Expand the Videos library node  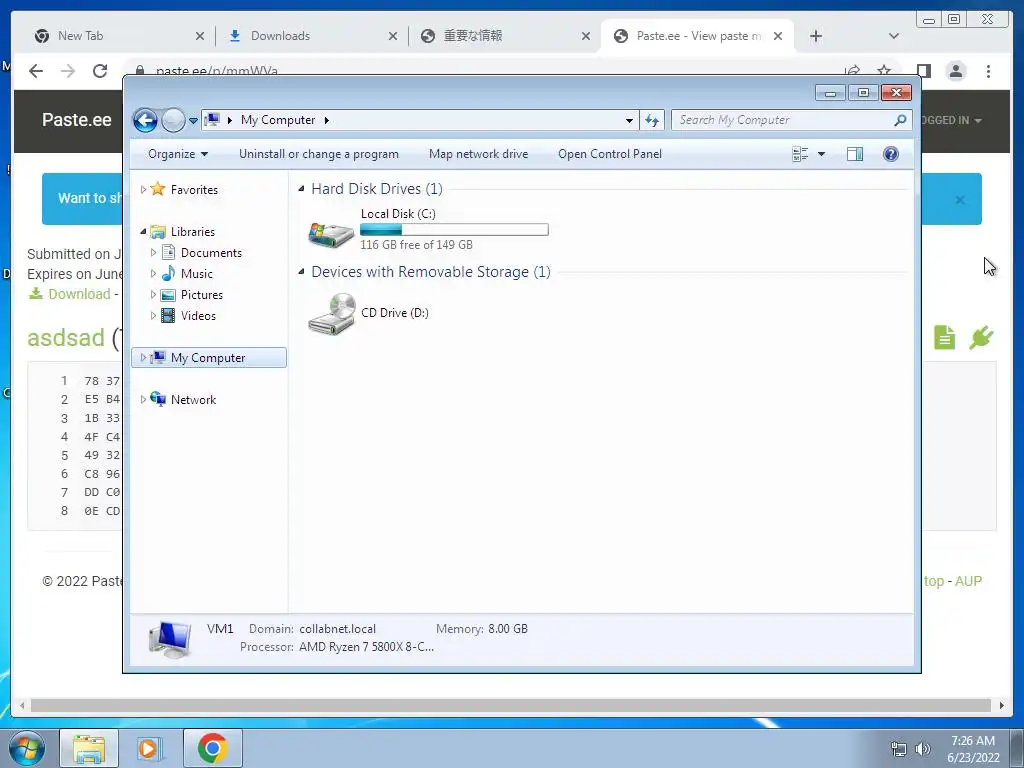pos(153,315)
